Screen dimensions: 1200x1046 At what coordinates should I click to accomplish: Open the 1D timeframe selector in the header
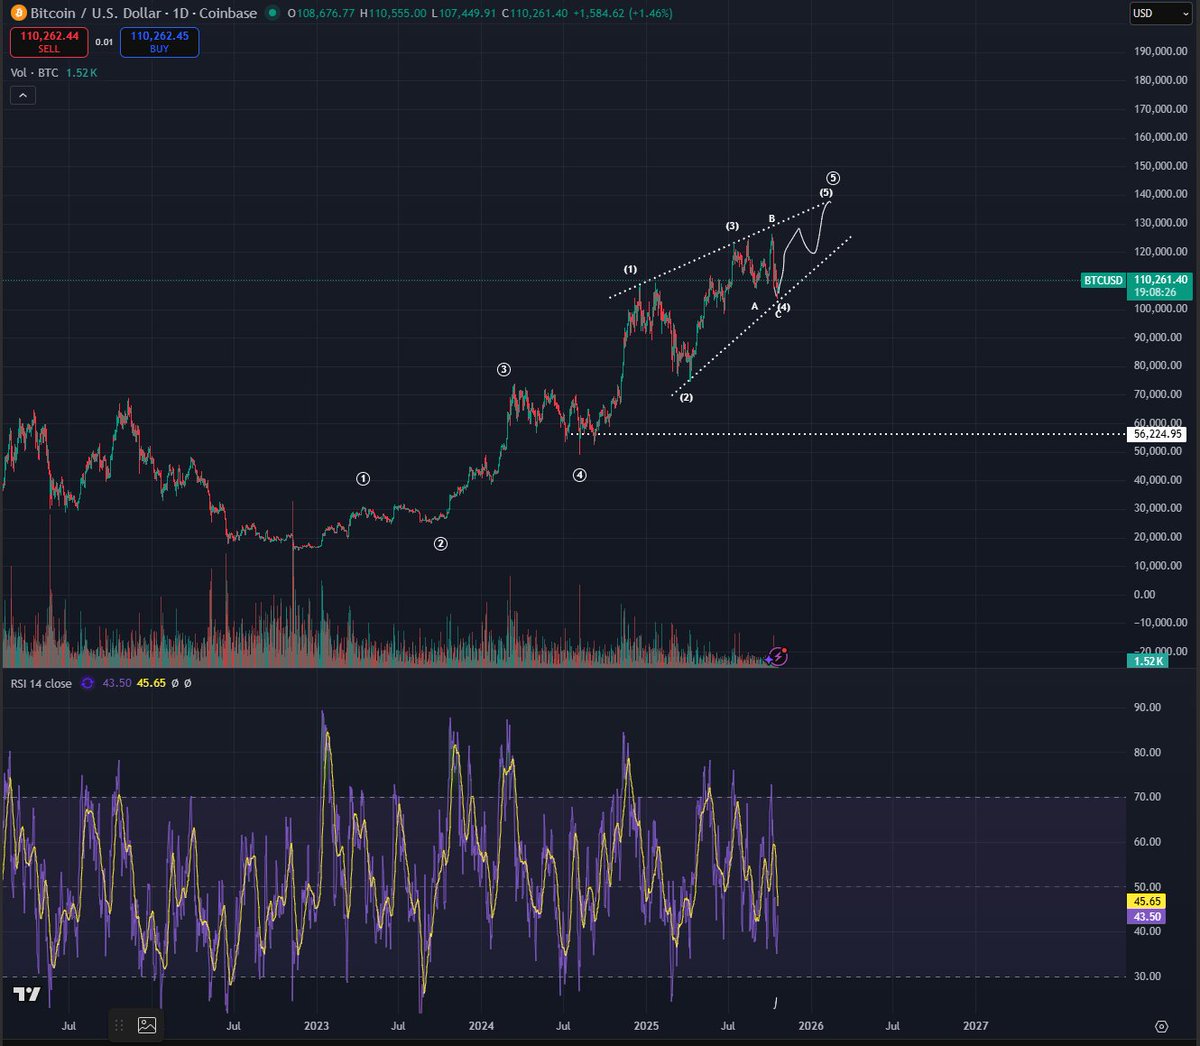pyautogui.click(x=181, y=14)
